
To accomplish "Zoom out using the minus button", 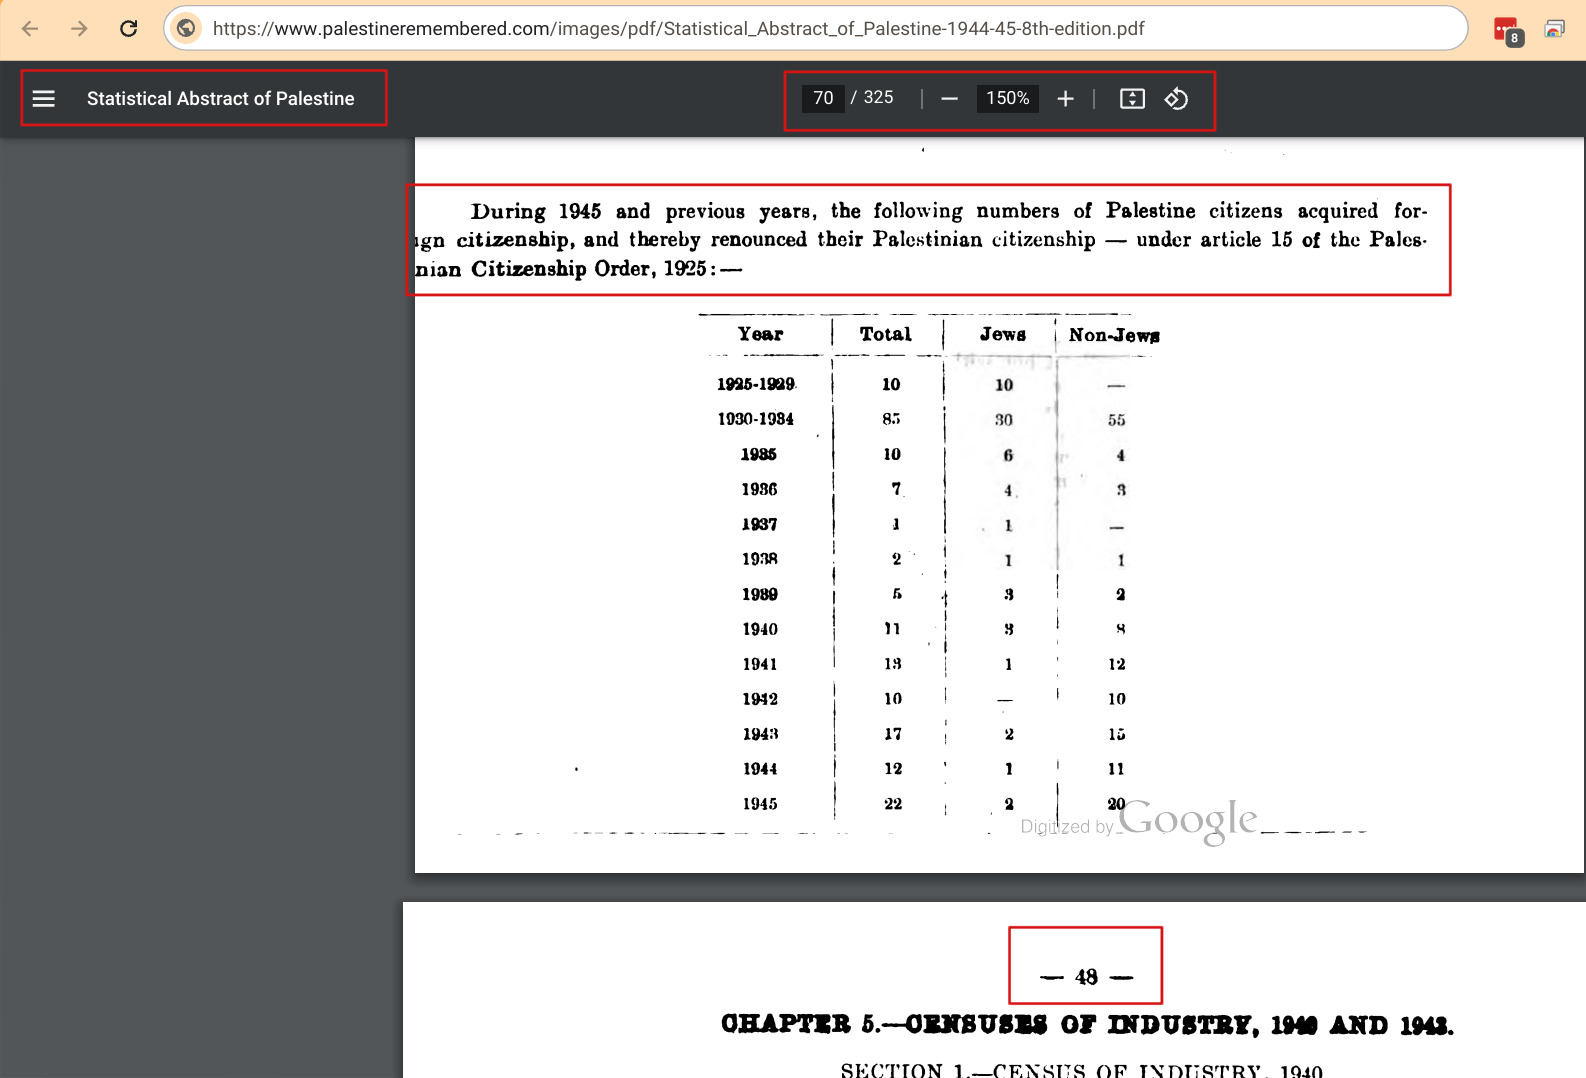I will tap(950, 99).
